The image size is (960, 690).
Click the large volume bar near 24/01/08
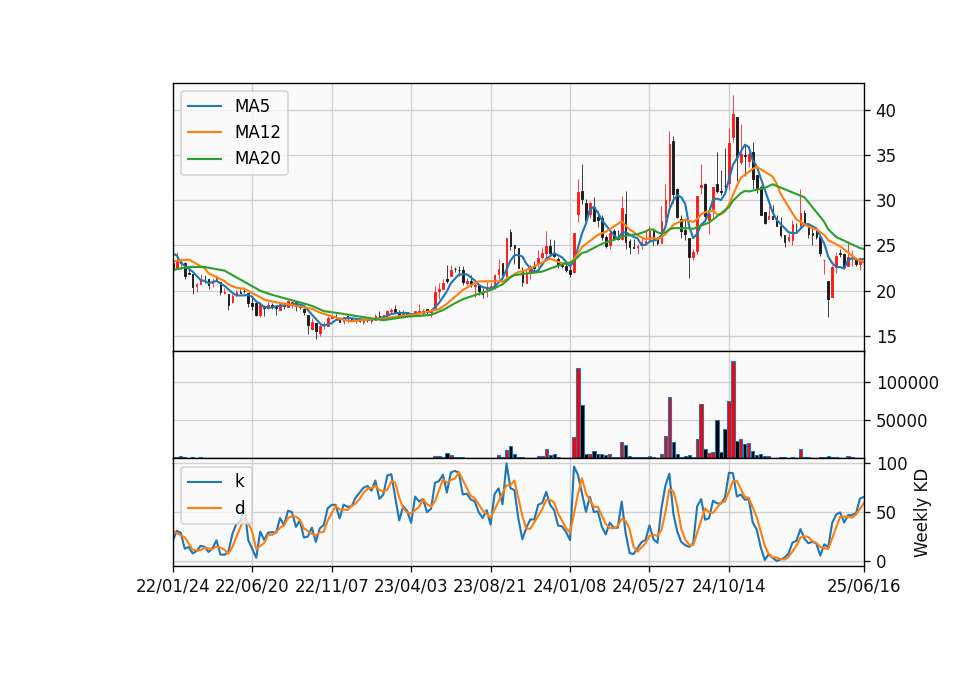tap(579, 413)
